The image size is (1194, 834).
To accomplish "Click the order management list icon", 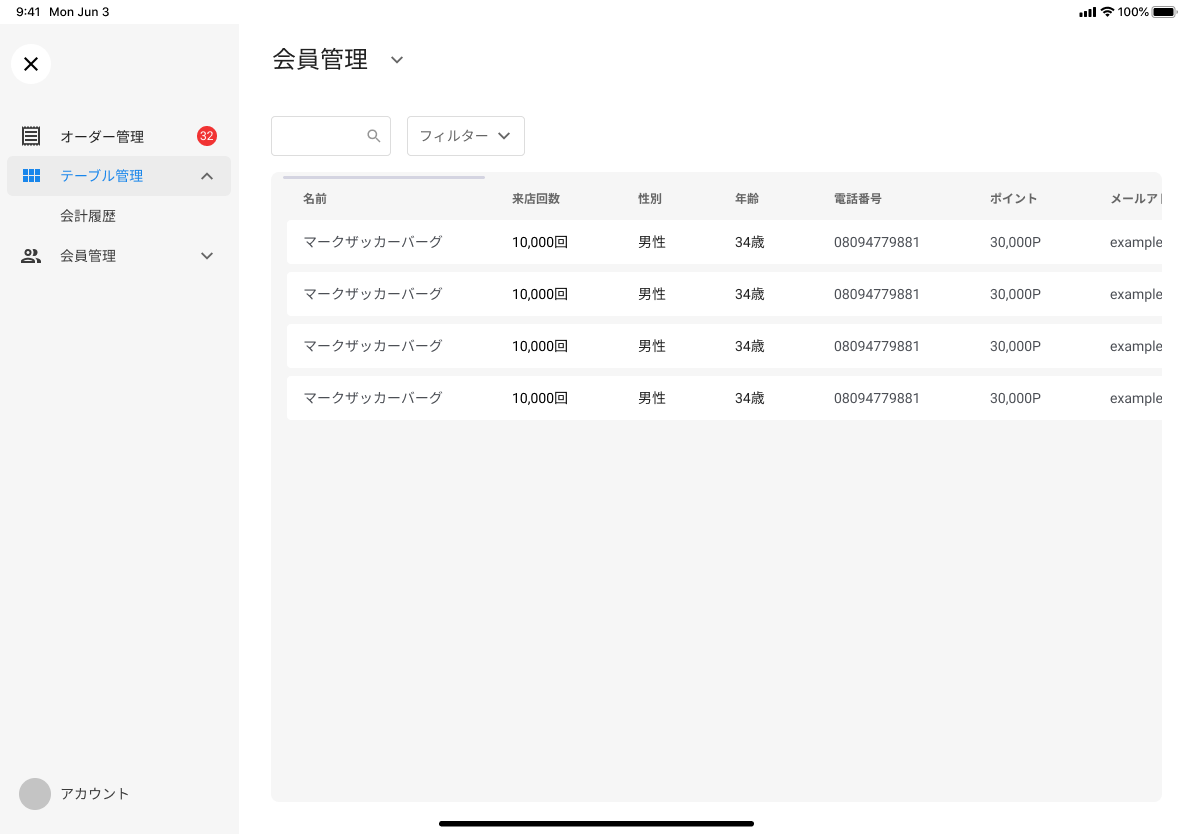I will pos(31,136).
